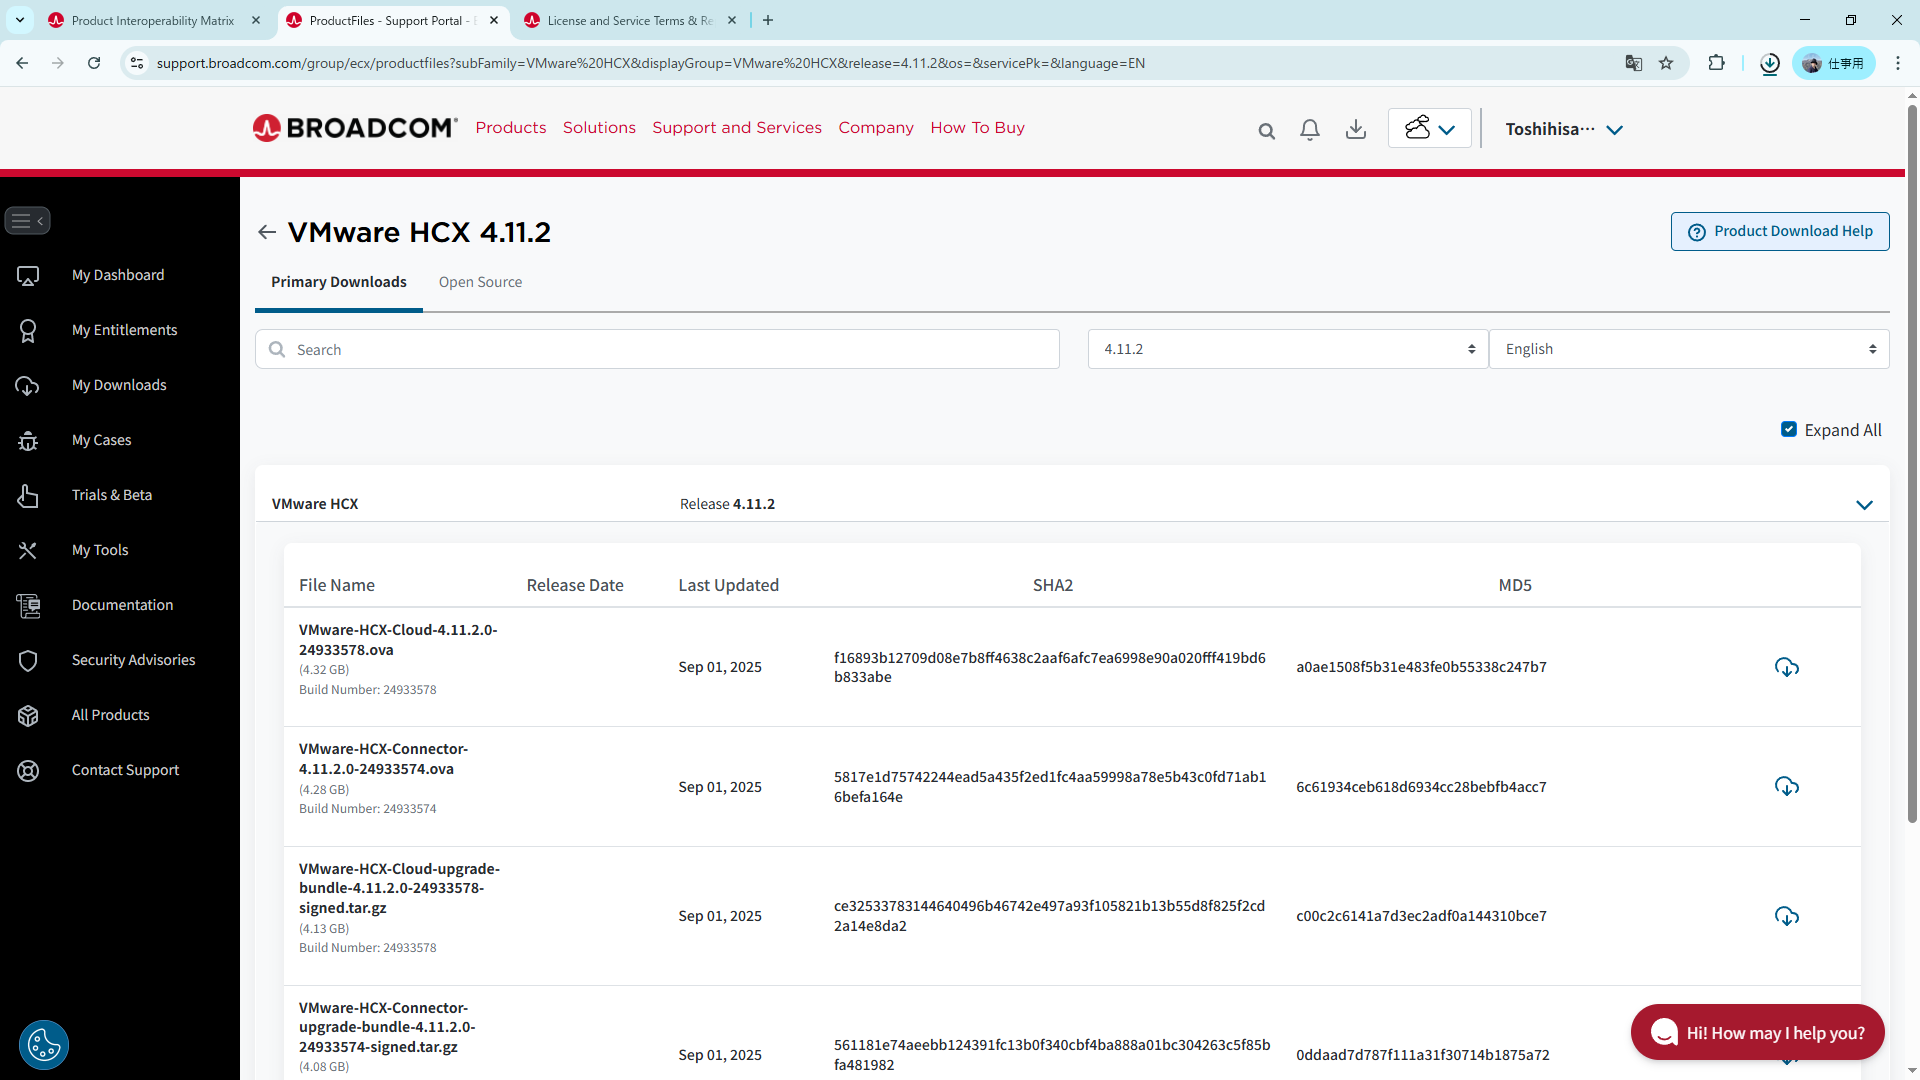Open the My Entitlements sidebar item
The height and width of the screenshot is (1080, 1920).
coord(124,330)
